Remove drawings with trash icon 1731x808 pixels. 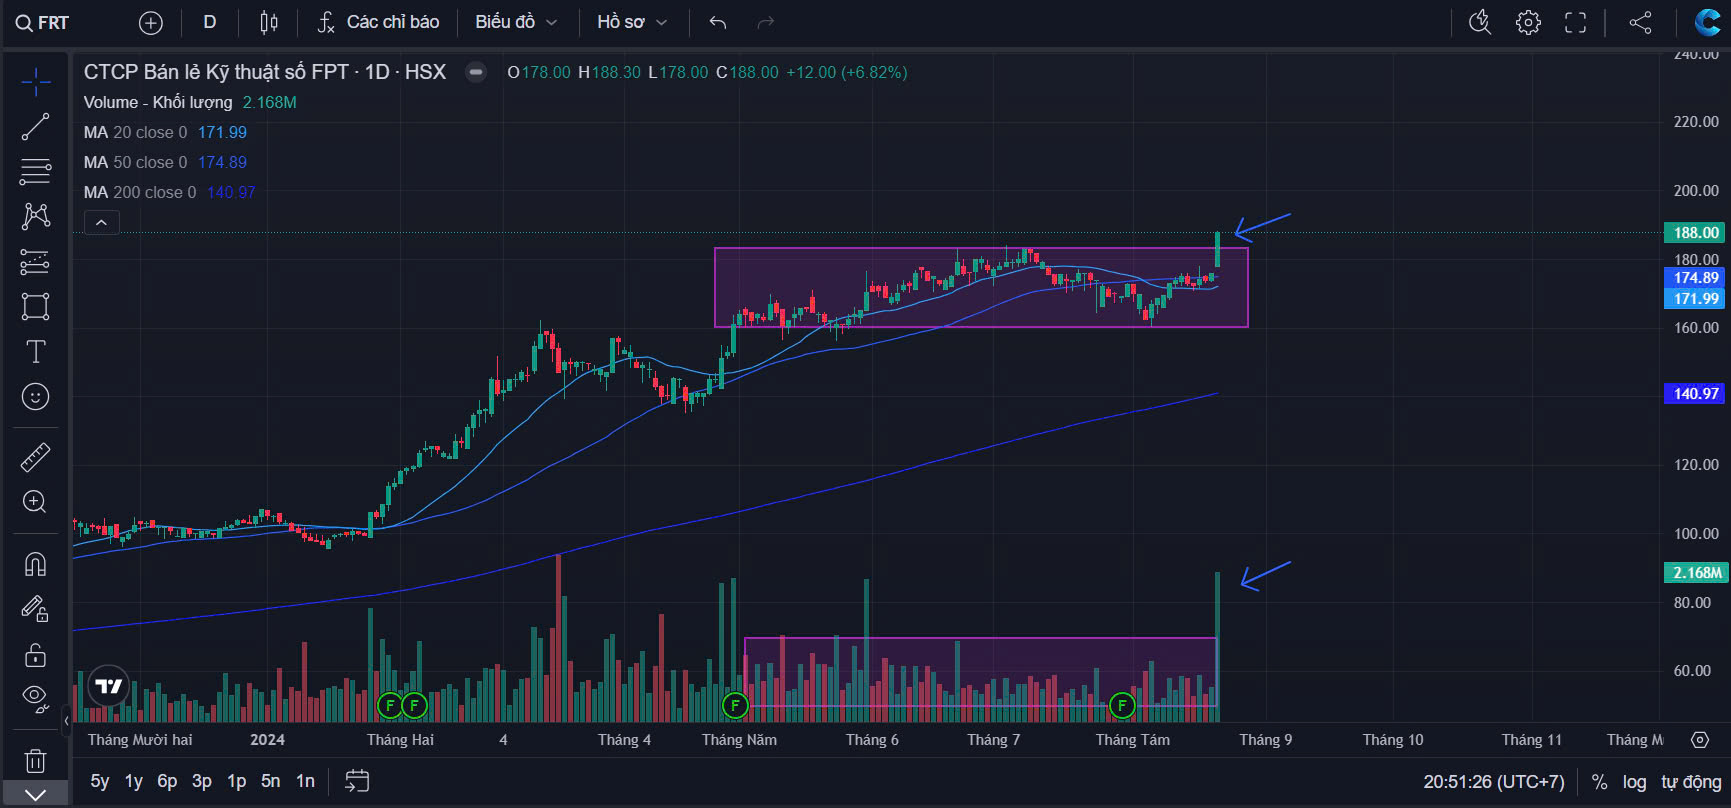coord(35,761)
